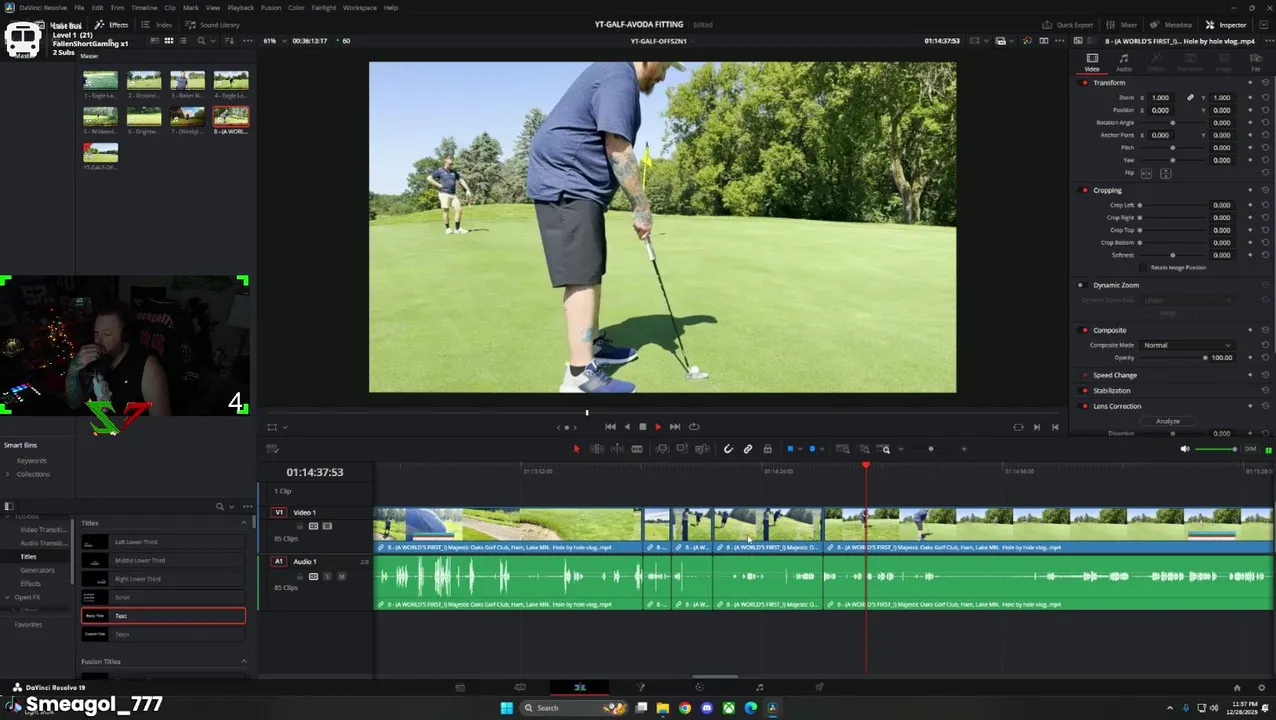Click Flip horizontal icon in Transform
This screenshot has width=1276, height=720.
click(x=1146, y=173)
